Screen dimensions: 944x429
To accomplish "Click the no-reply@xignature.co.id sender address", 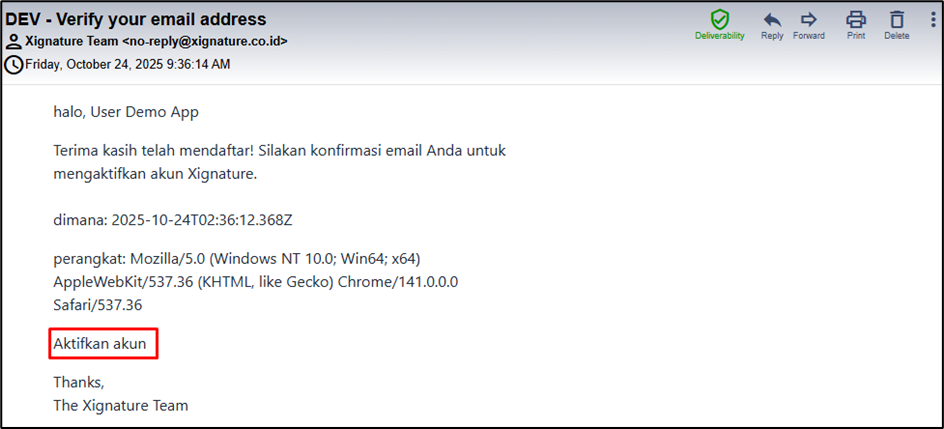I will coord(205,42).
